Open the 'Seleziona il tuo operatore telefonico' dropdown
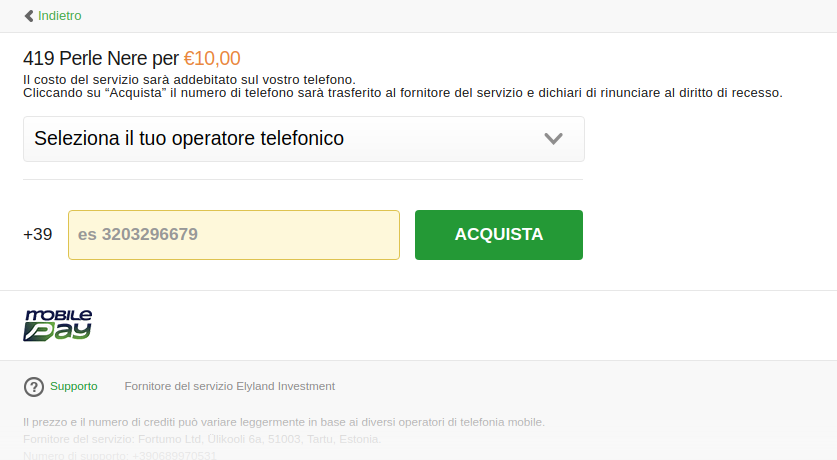This screenshot has width=837, height=460. (x=303, y=139)
